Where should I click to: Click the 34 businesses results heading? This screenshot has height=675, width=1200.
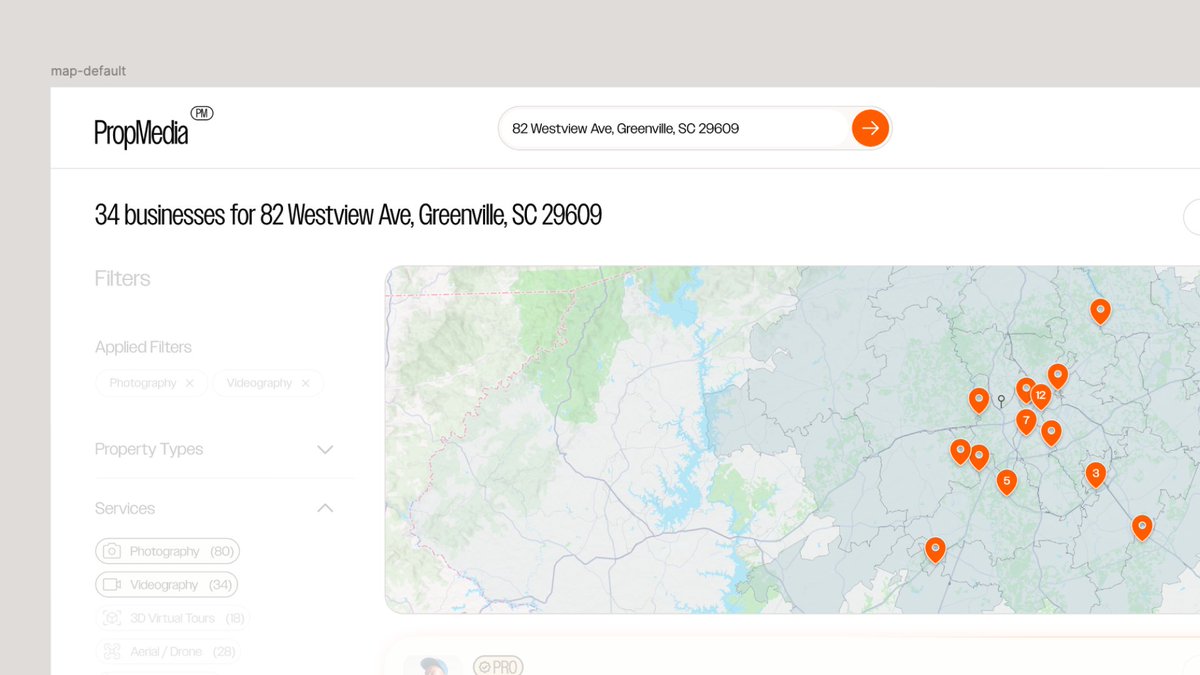coord(348,215)
